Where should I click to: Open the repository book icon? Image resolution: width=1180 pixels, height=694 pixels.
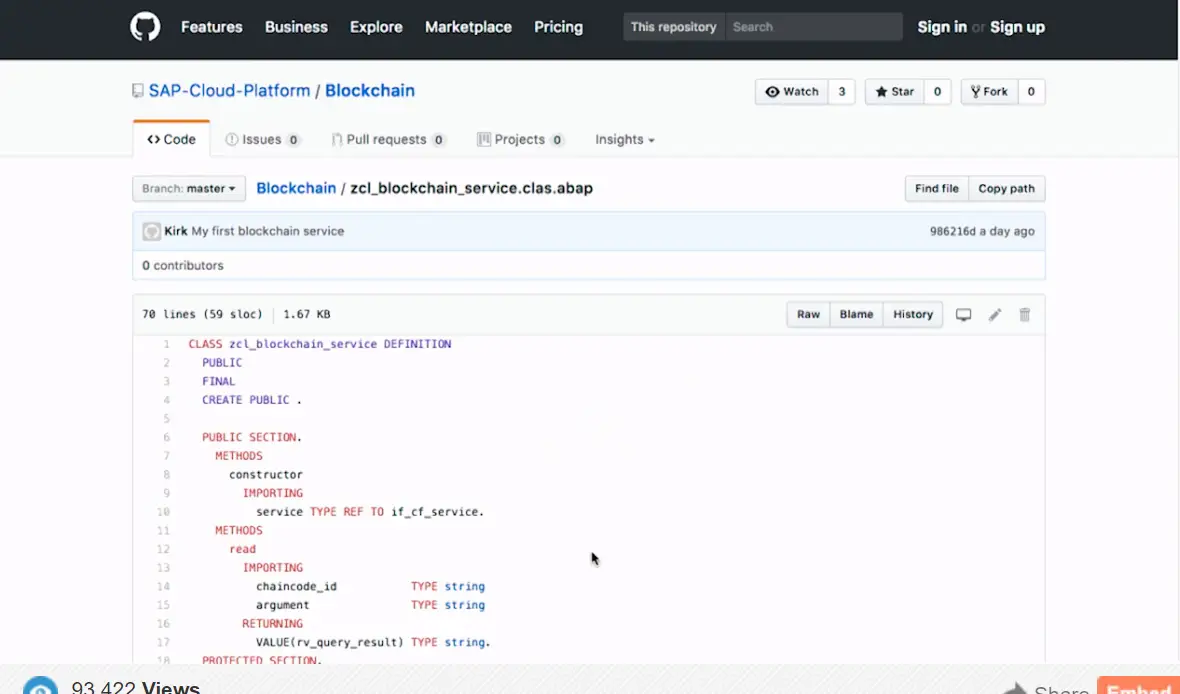138,91
